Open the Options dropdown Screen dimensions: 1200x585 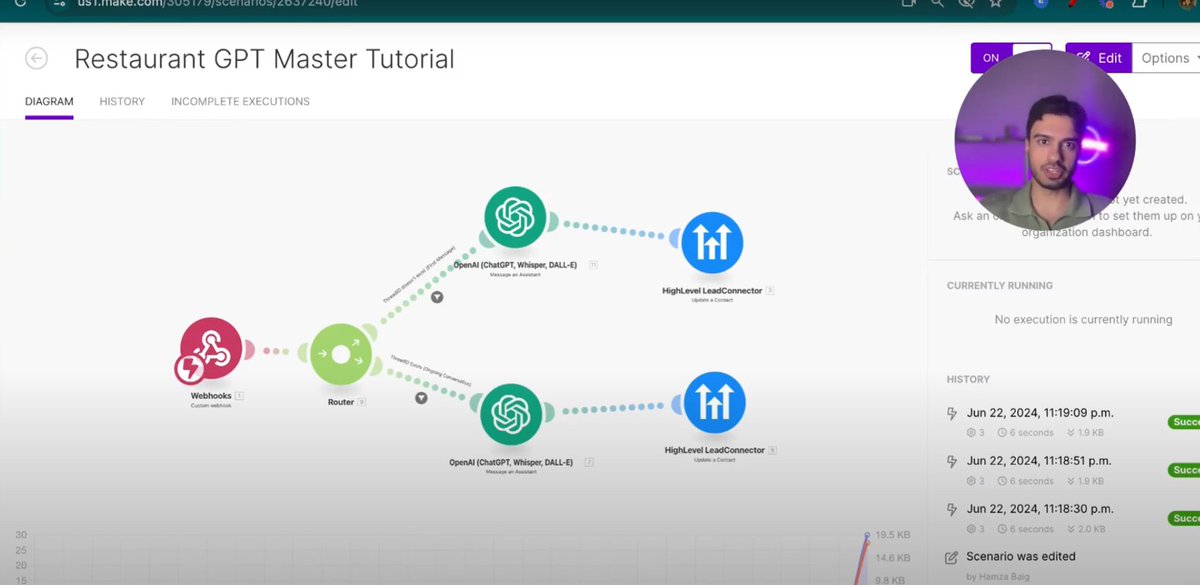click(x=1166, y=58)
